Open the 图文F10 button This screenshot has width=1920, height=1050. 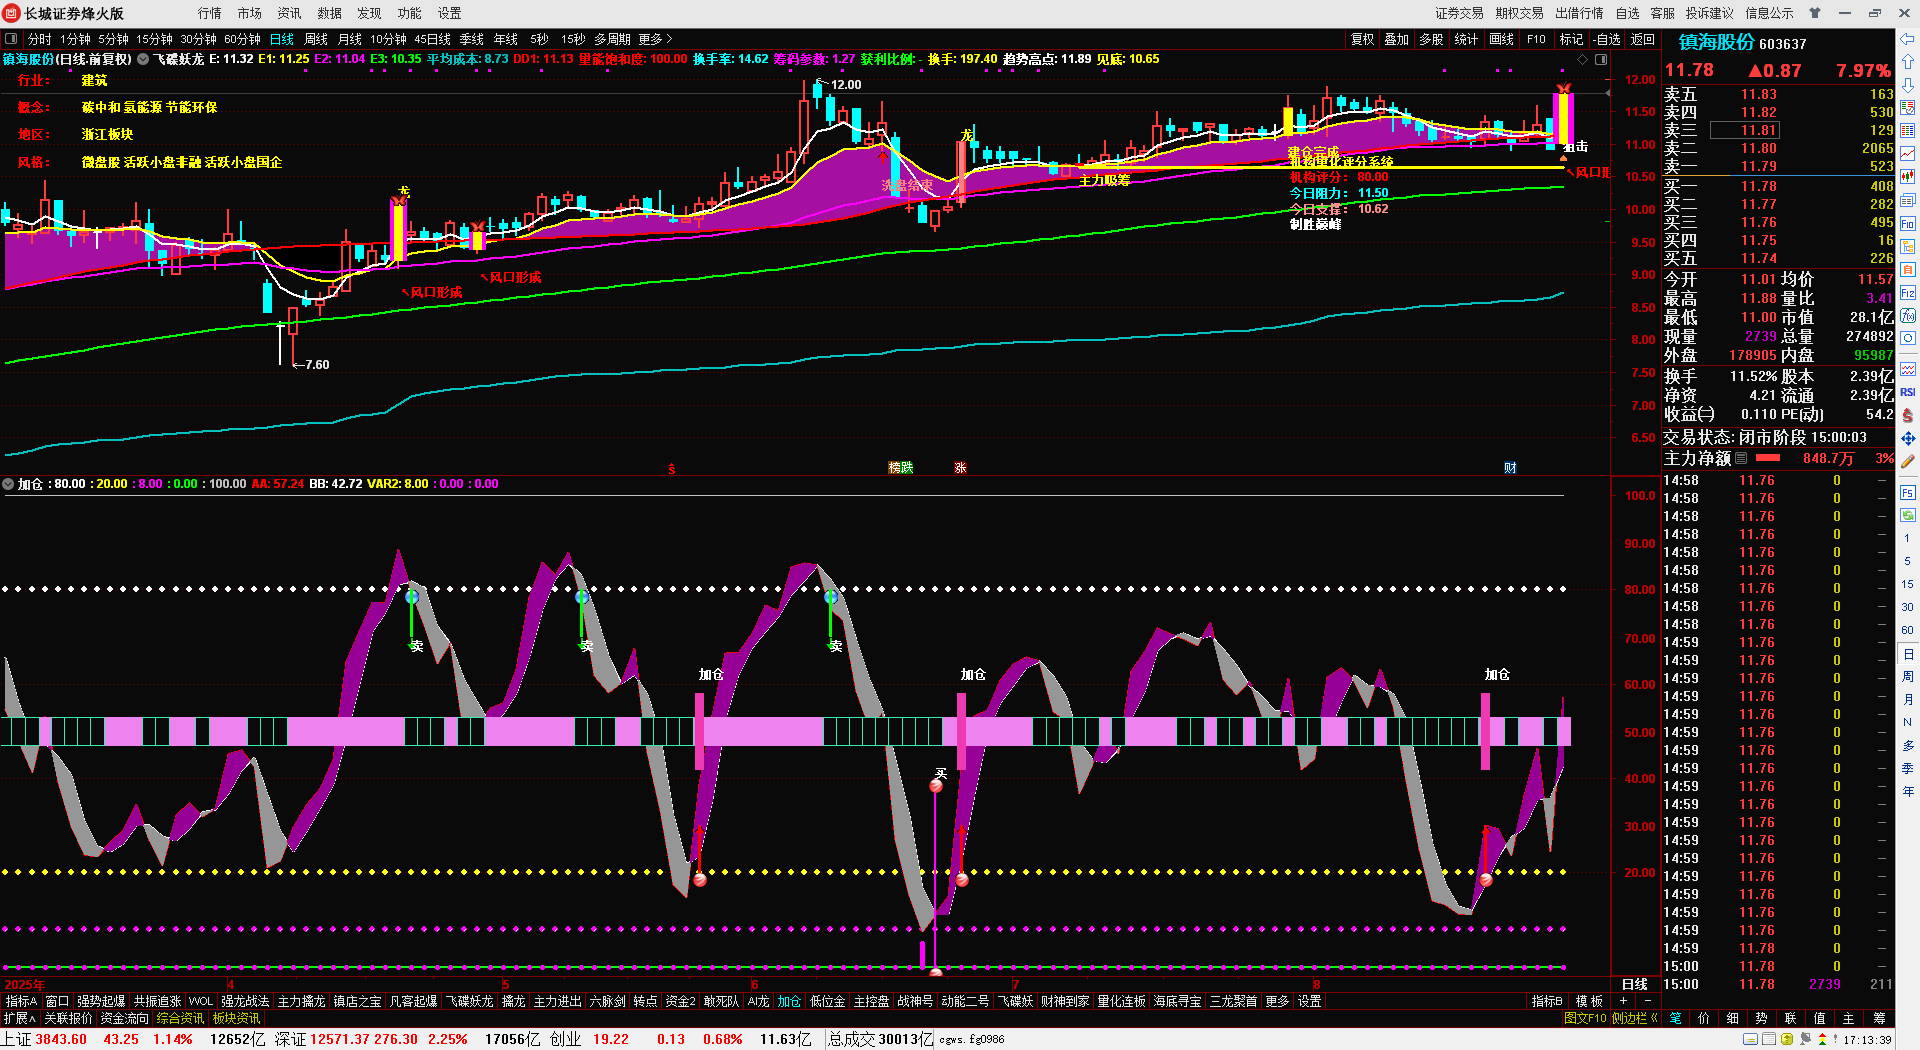pyautogui.click(x=1586, y=1018)
